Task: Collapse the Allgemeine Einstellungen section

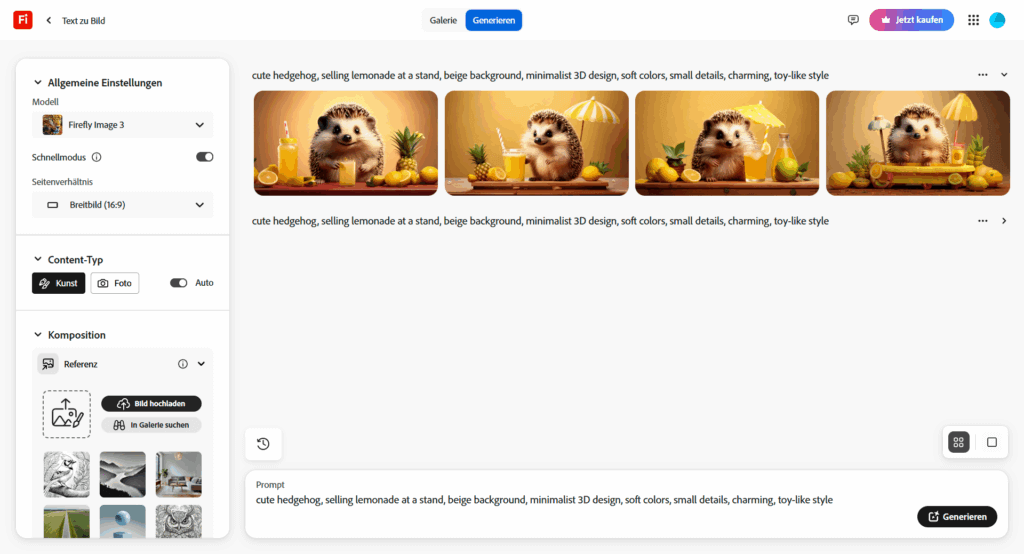Action: [38, 83]
